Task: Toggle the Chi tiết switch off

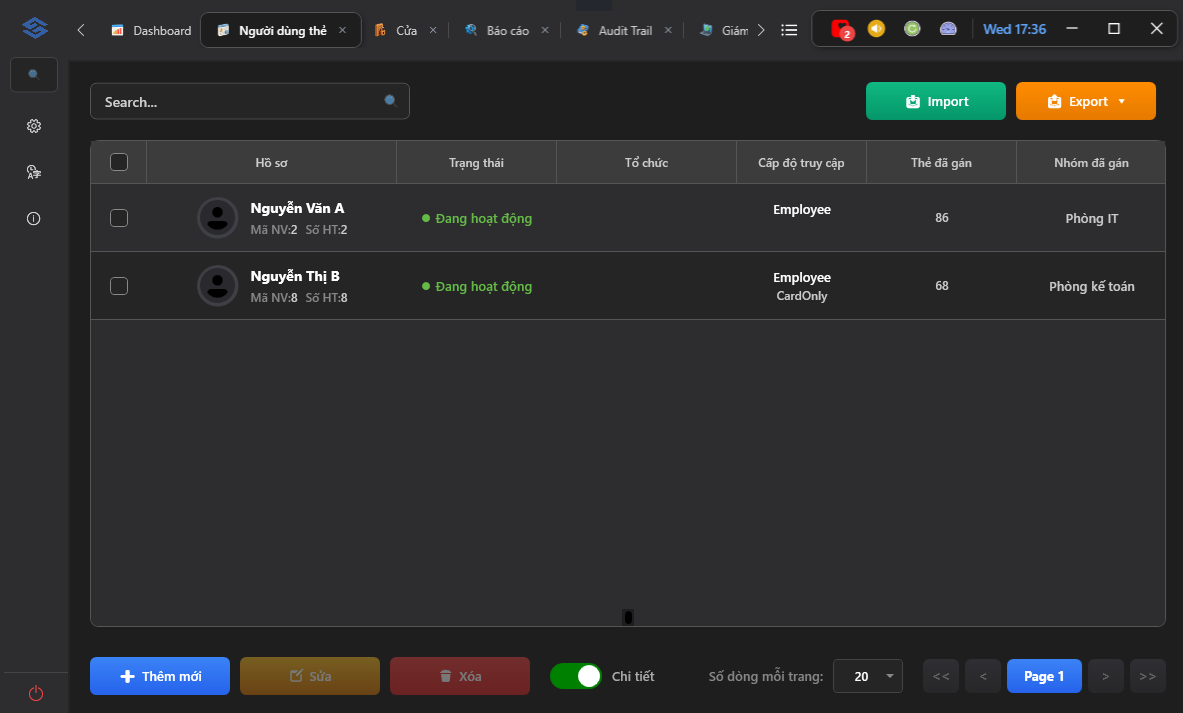Action: tap(576, 676)
